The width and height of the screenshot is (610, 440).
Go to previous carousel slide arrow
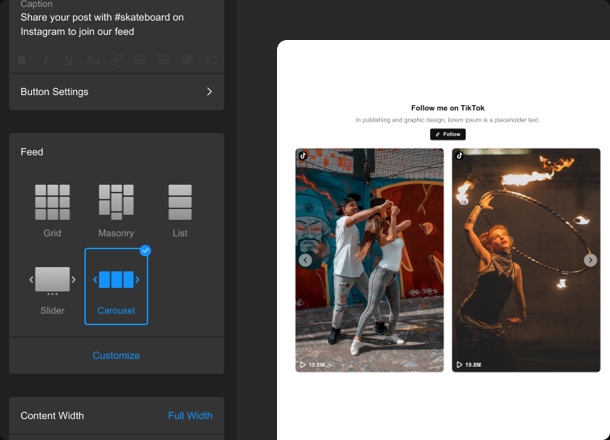305,260
